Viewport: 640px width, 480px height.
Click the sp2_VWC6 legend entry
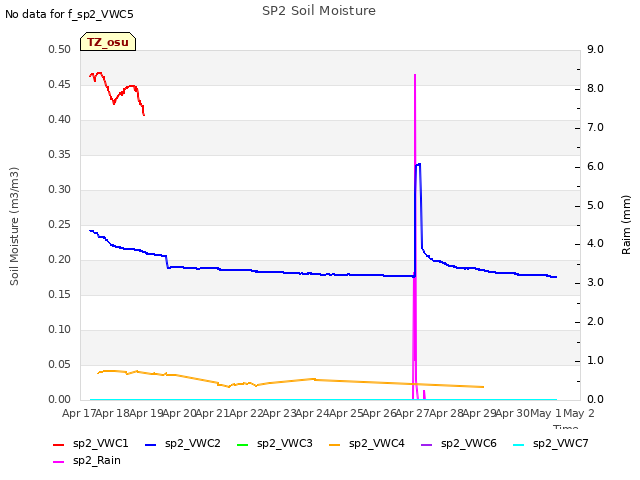click(x=459, y=443)
